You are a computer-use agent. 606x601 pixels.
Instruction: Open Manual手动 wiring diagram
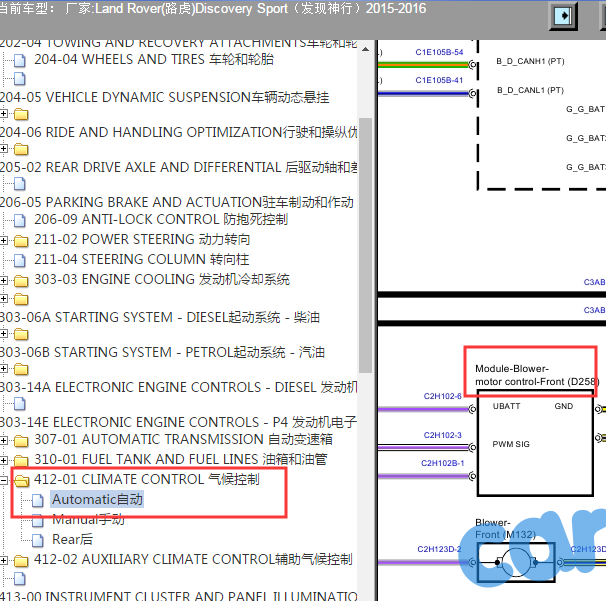coord(88,519)
